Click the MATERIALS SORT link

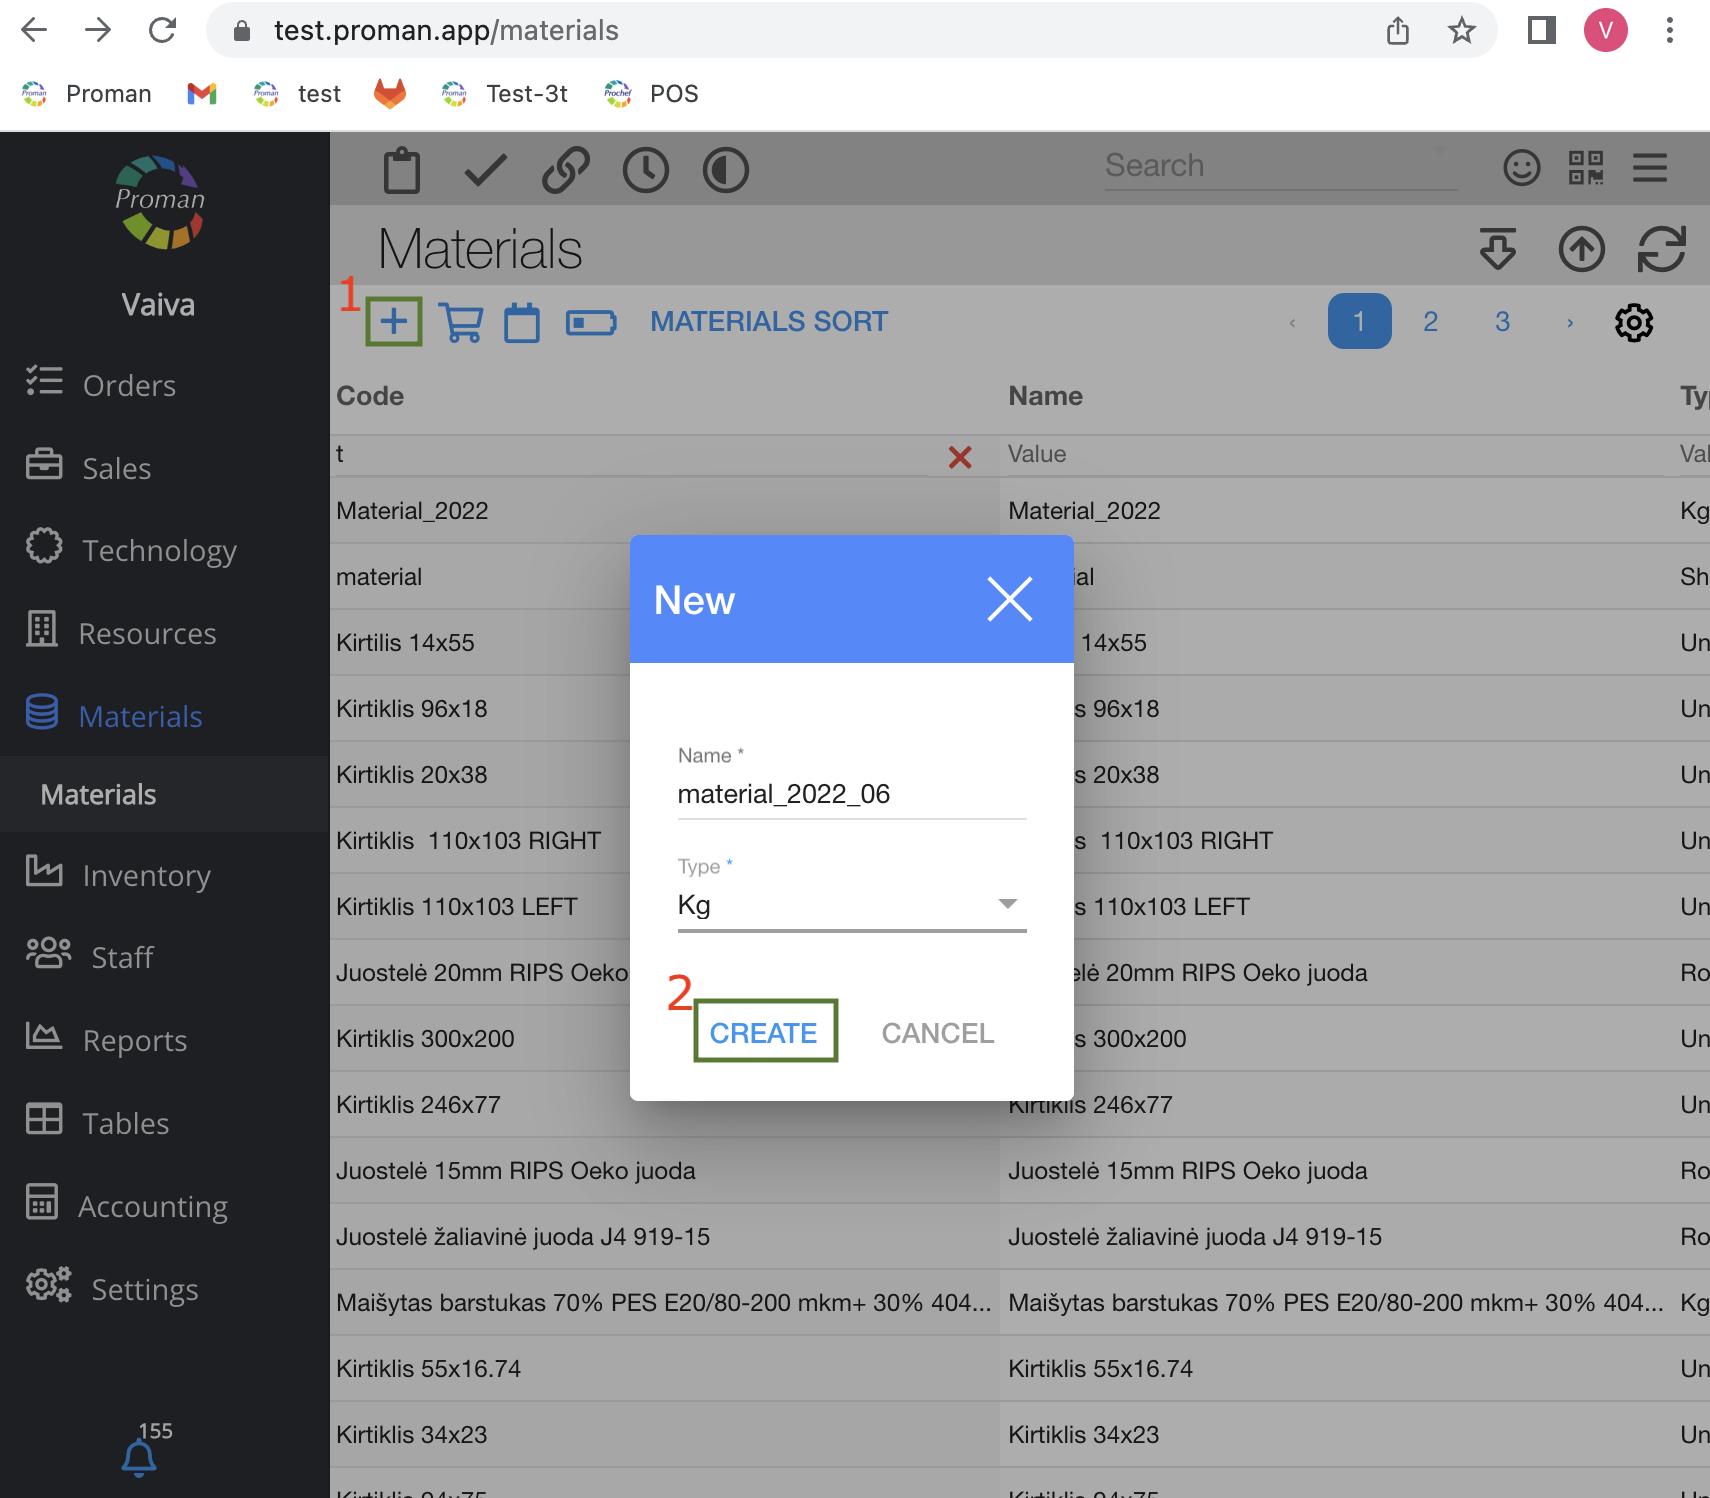[x=768, y=322]
